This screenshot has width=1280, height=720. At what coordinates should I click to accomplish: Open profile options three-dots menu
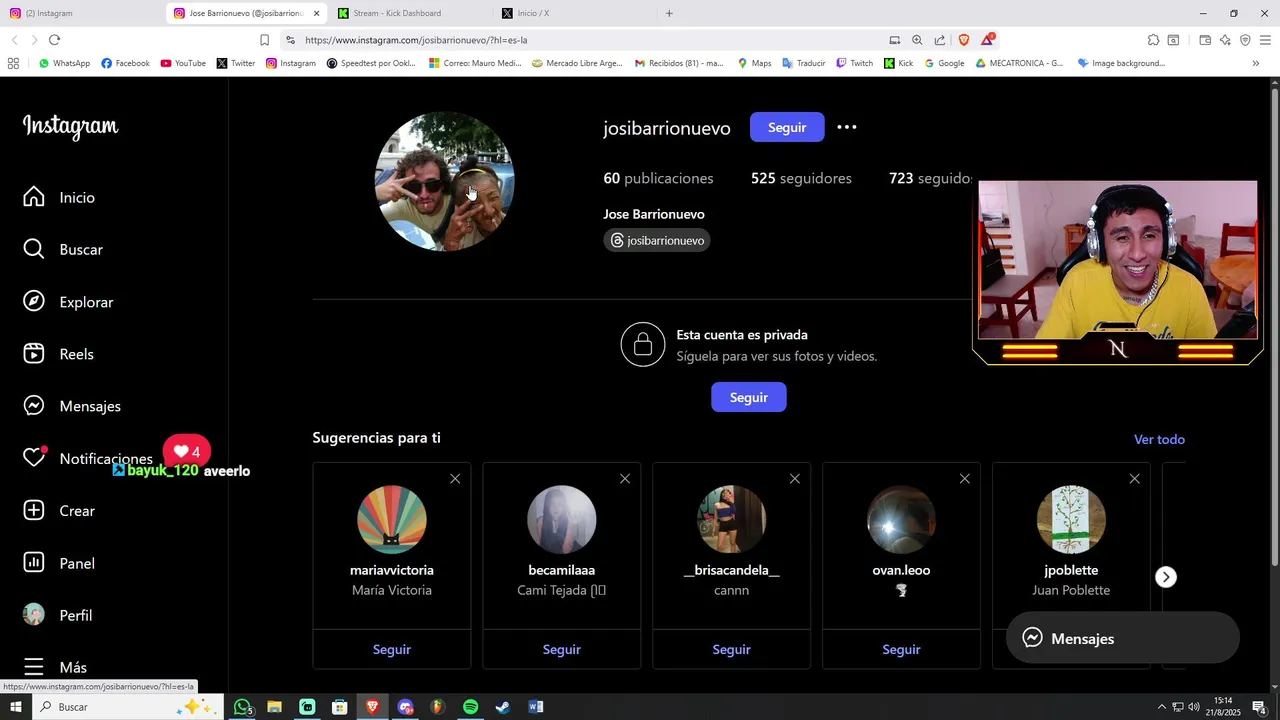click(x=847, y=127)
